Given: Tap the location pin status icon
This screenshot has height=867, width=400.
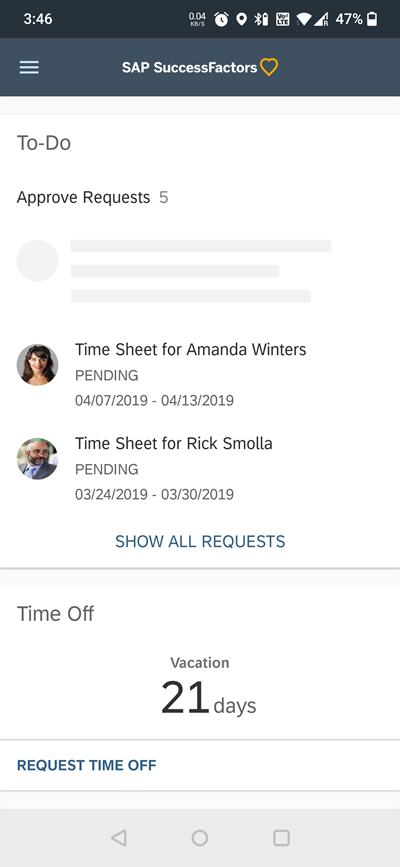Looking at the screenshot, I should [x=241, y=19].
